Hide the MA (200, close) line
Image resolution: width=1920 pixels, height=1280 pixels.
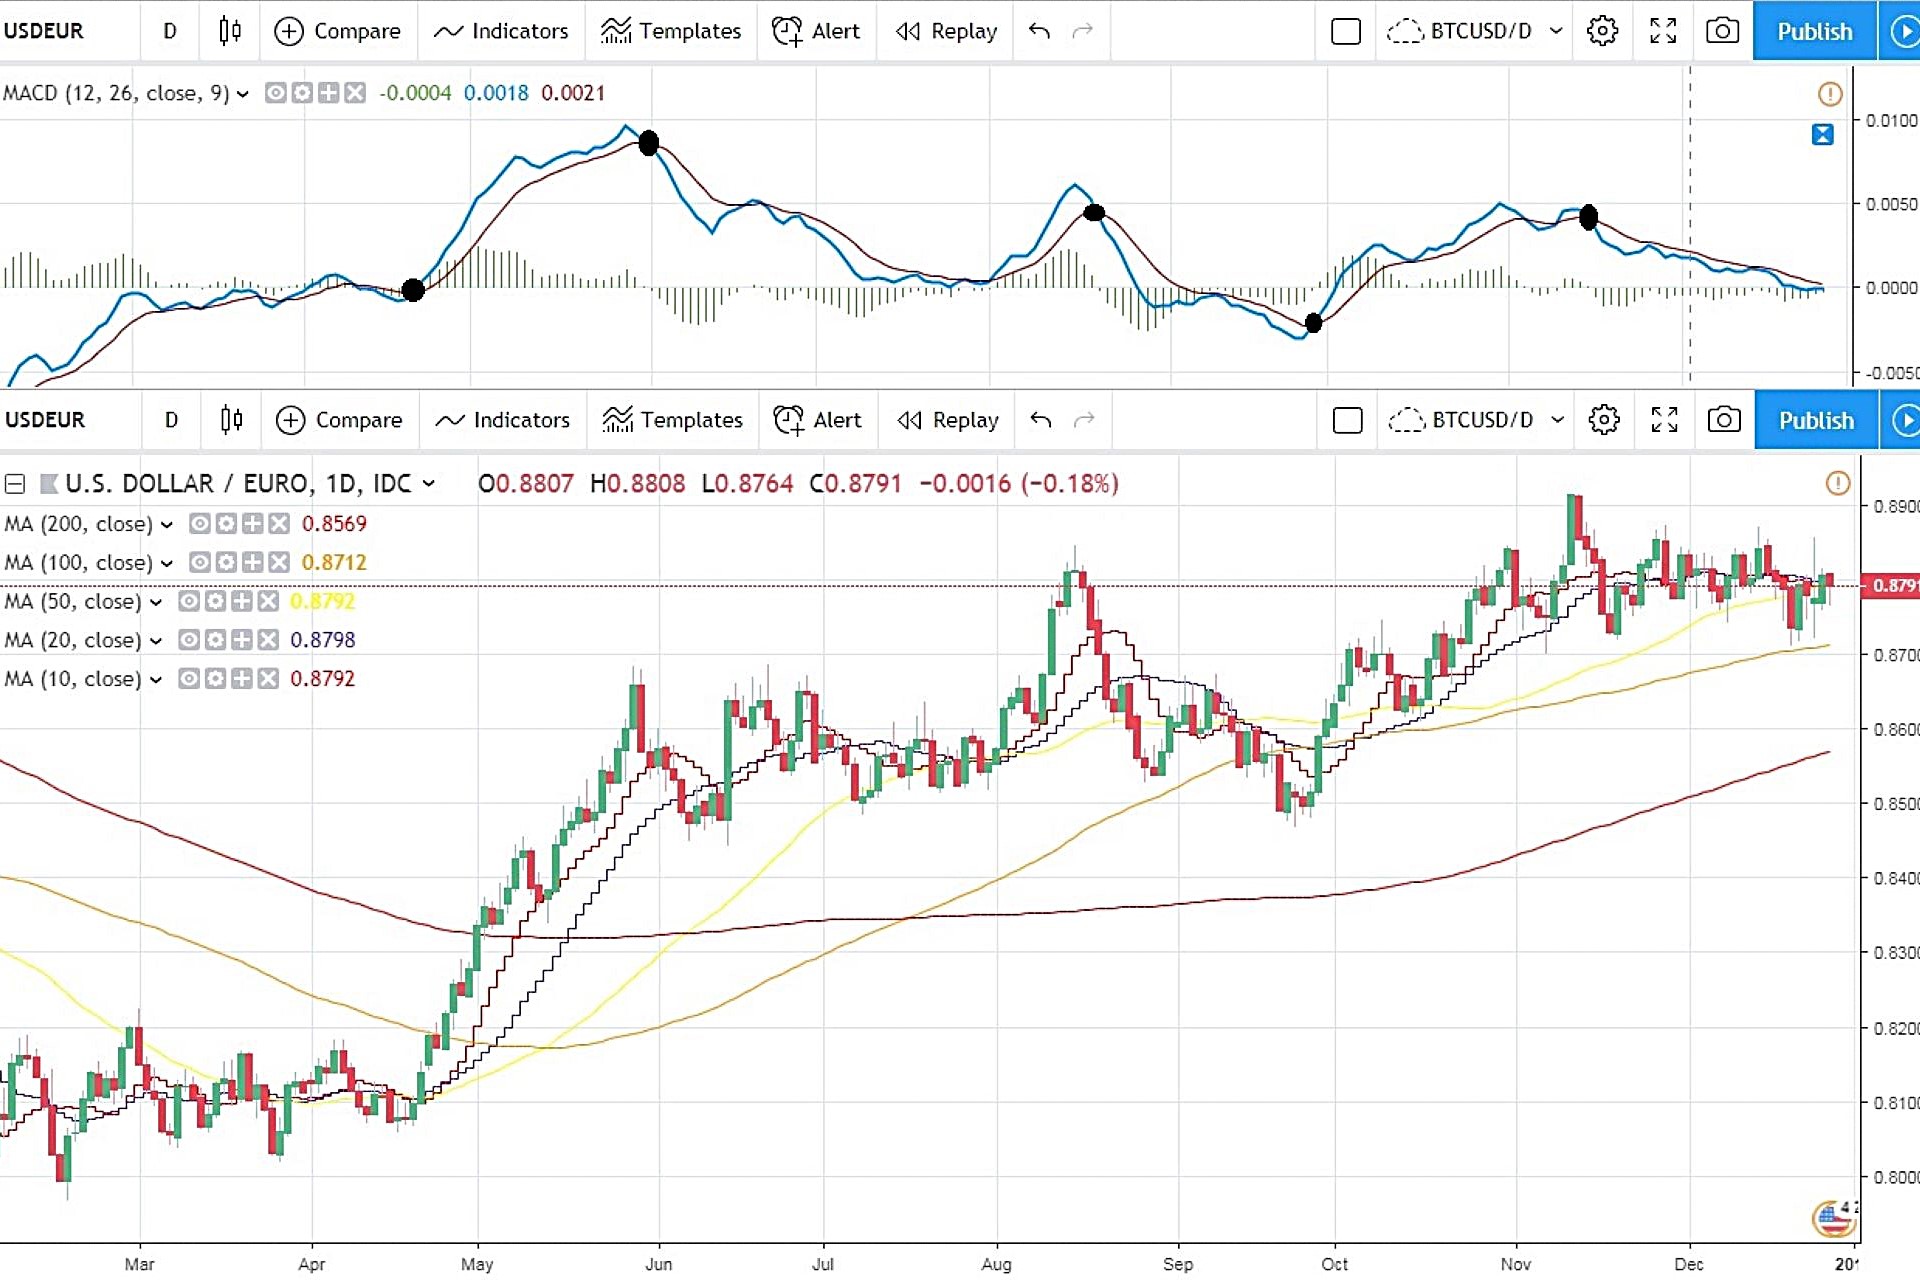click(200, 524)
